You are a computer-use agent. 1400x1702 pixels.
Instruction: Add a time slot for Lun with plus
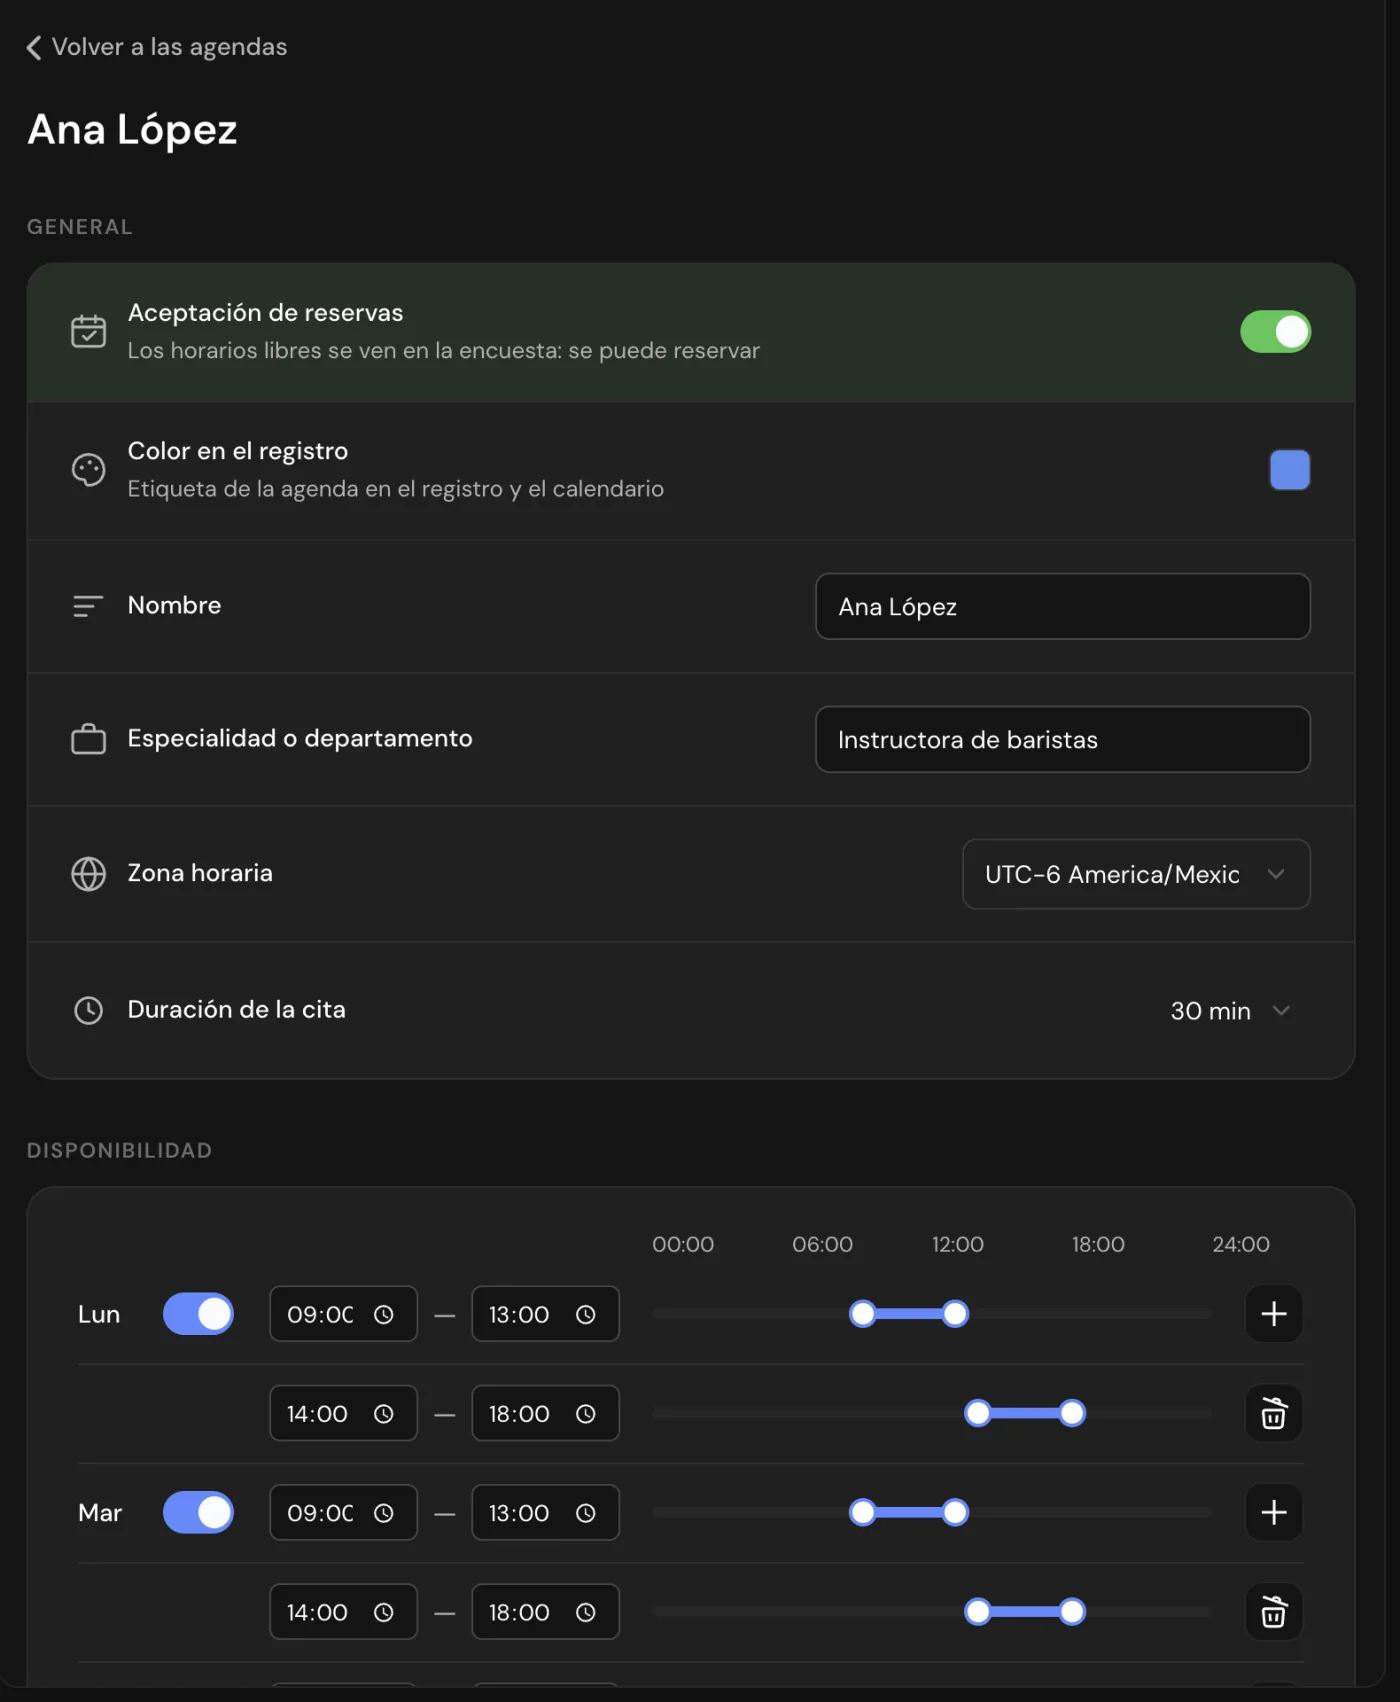(1274, 1314)
